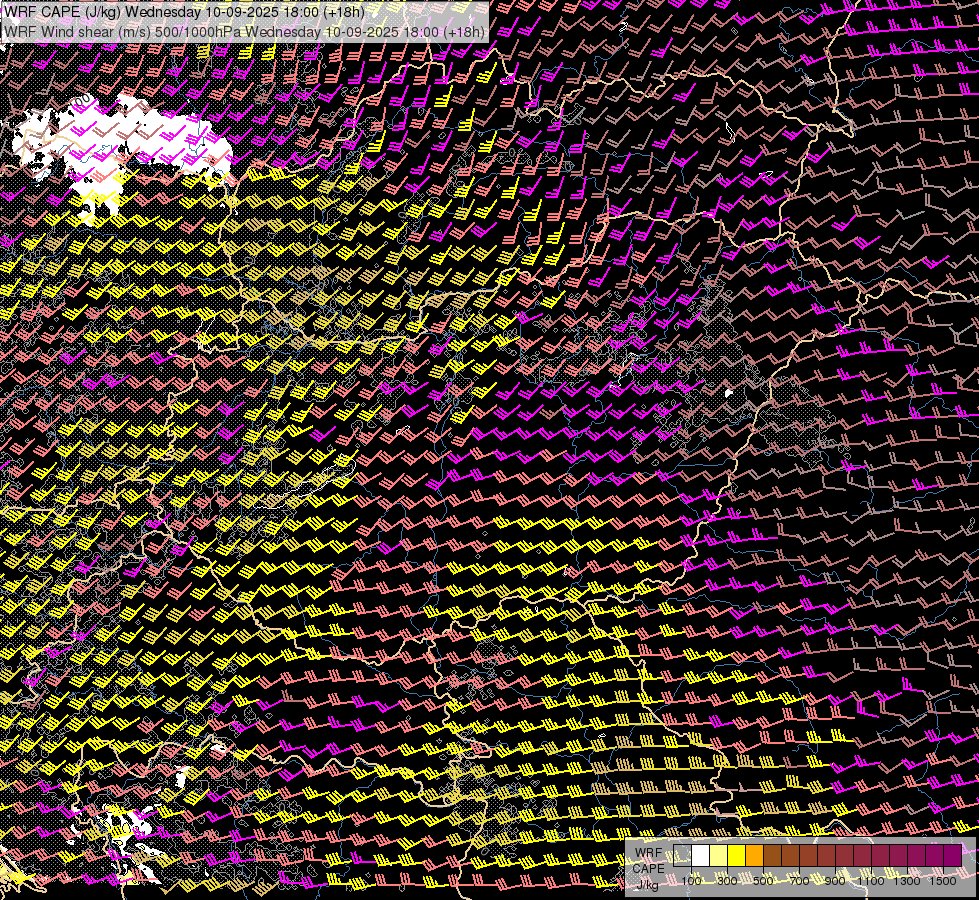Select the first empty legend swatch below 100
The height and width of the screenshot is (900, 979).
coord(682,855)
